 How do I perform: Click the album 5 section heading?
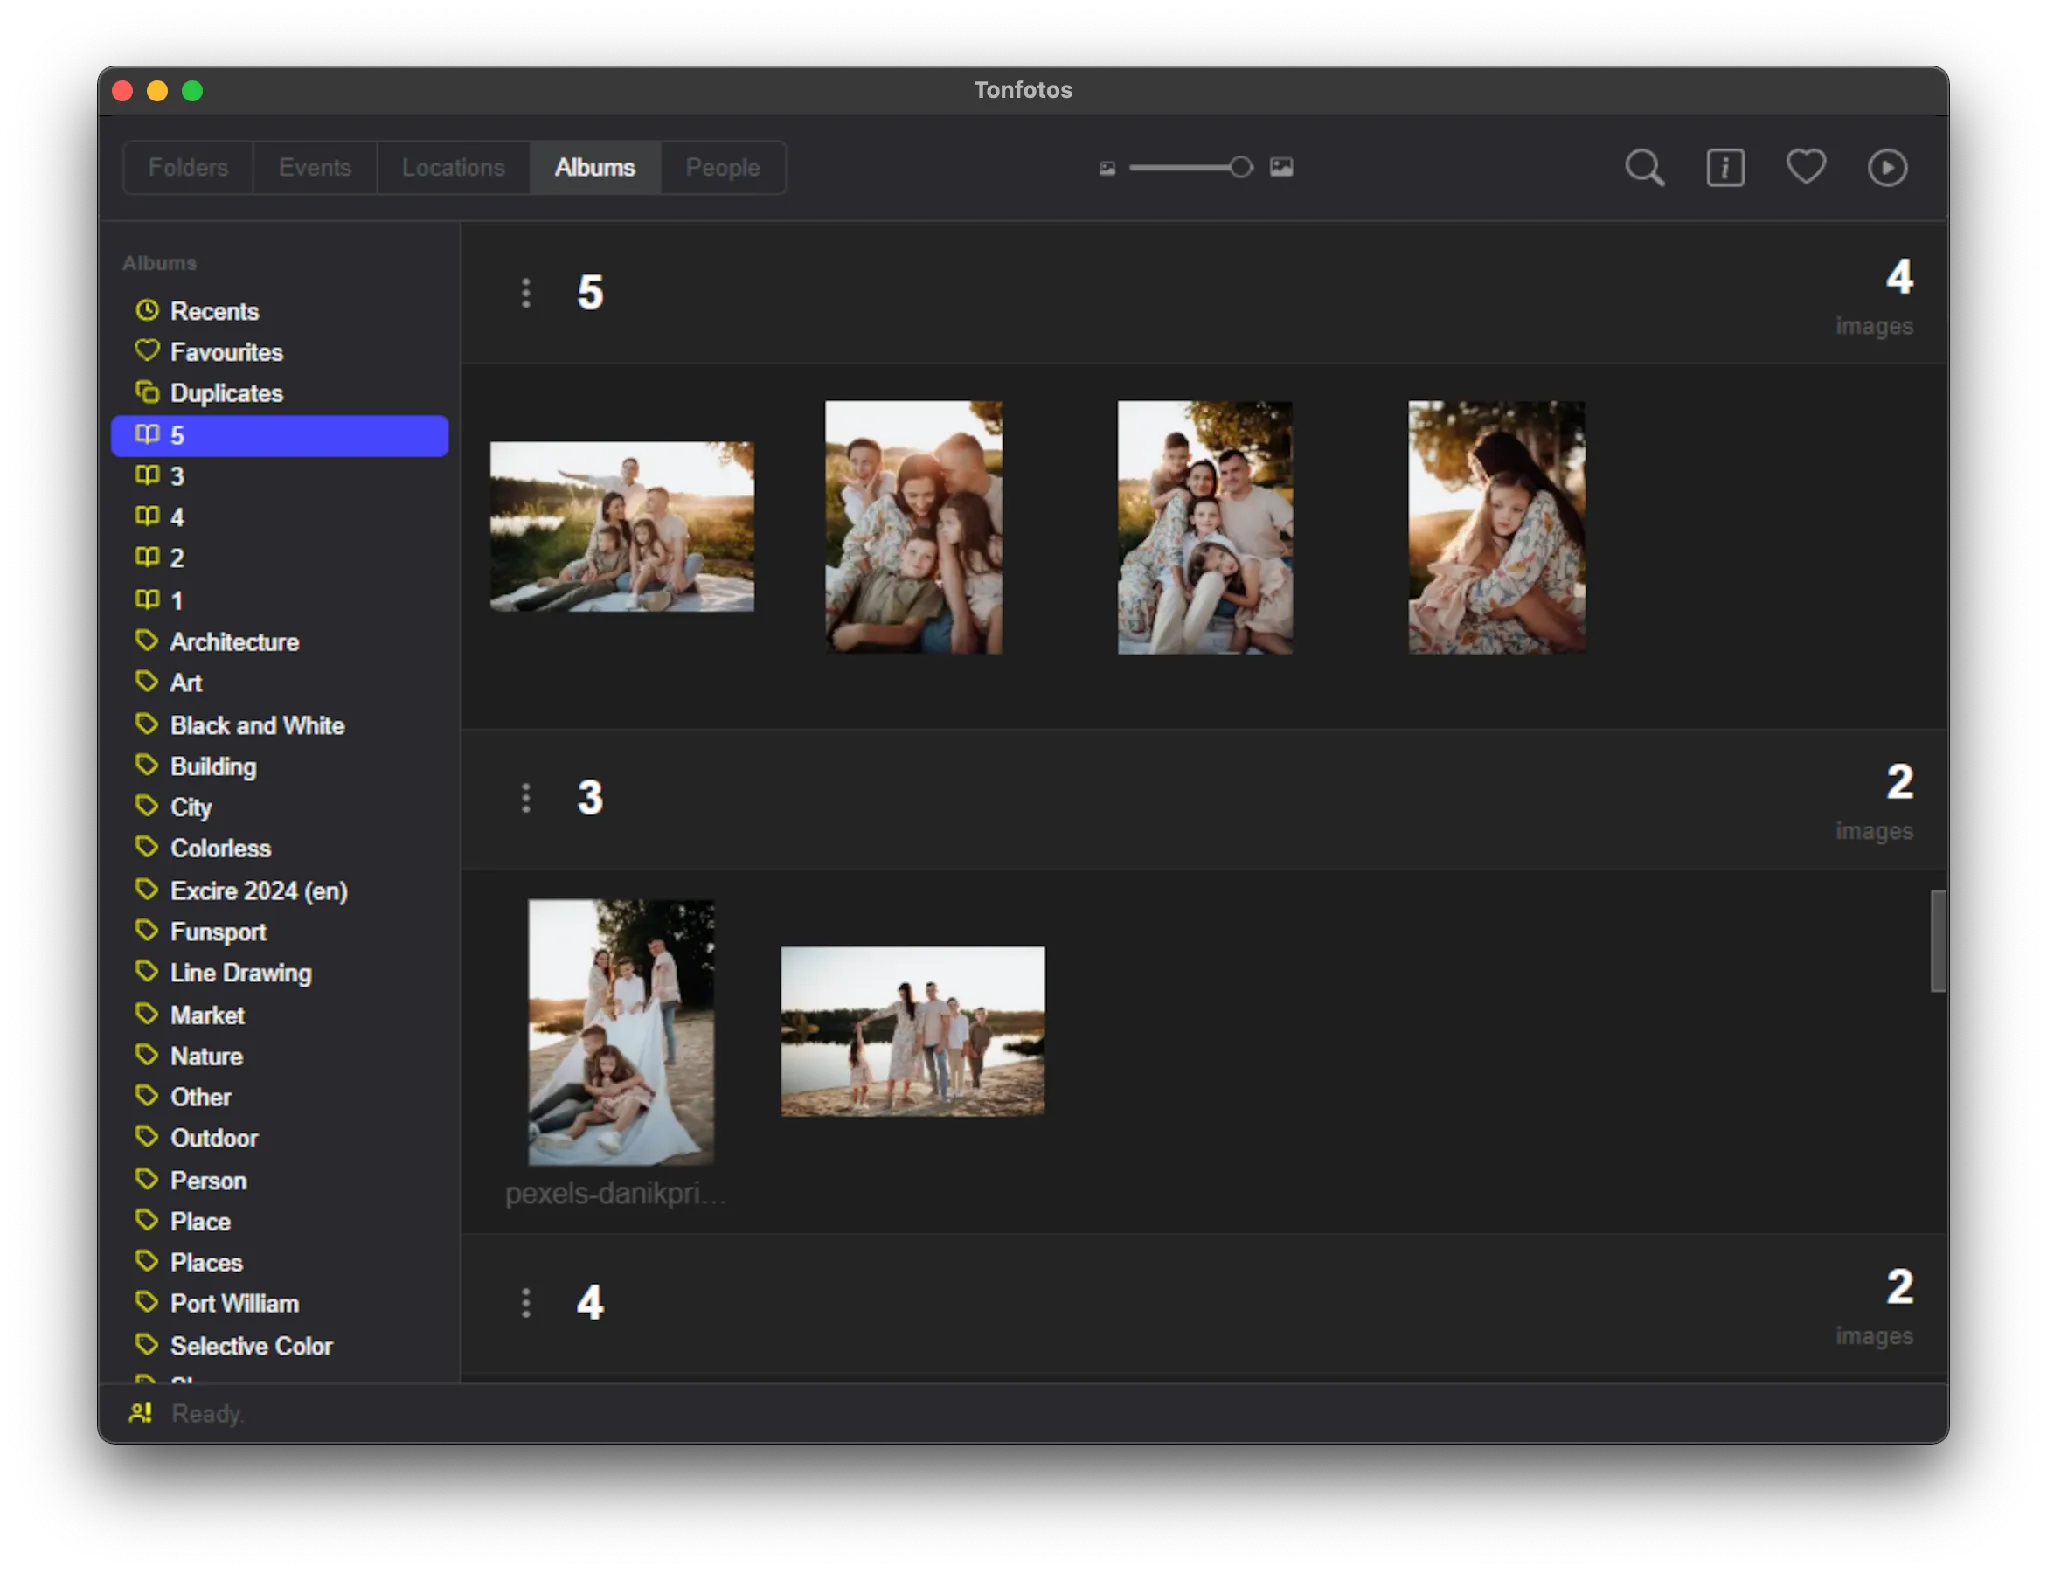tap(590, 293)
